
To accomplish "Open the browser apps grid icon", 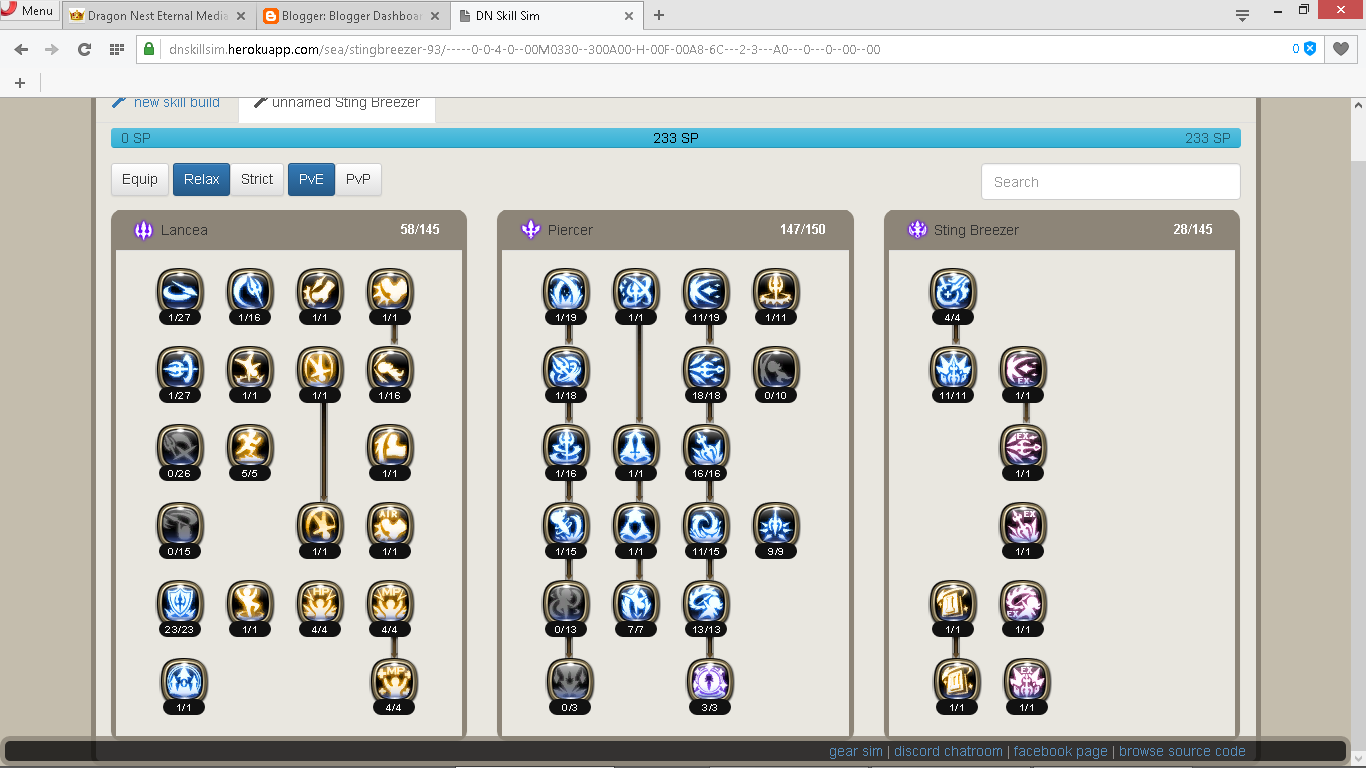I will click(116, 49).
